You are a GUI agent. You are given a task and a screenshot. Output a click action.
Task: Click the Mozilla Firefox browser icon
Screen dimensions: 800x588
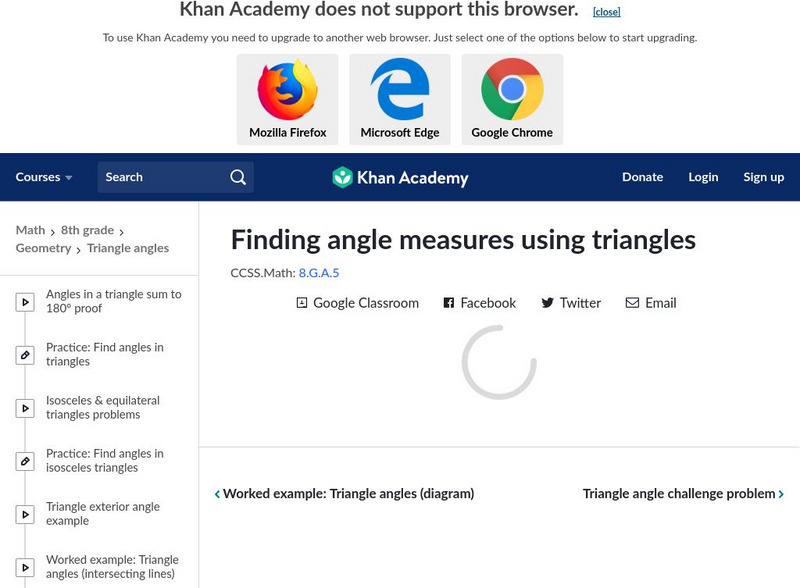(288, 91)
